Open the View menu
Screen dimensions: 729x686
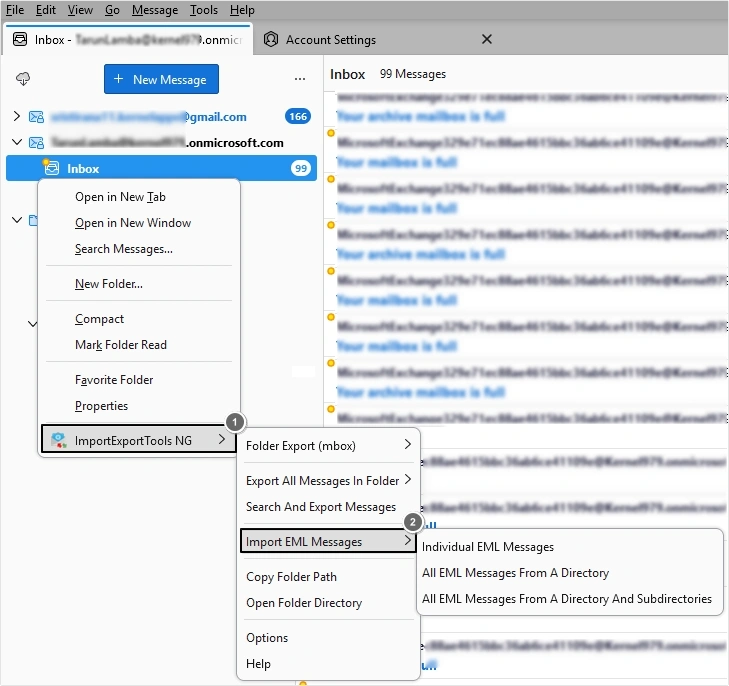[x=80, y=10]
